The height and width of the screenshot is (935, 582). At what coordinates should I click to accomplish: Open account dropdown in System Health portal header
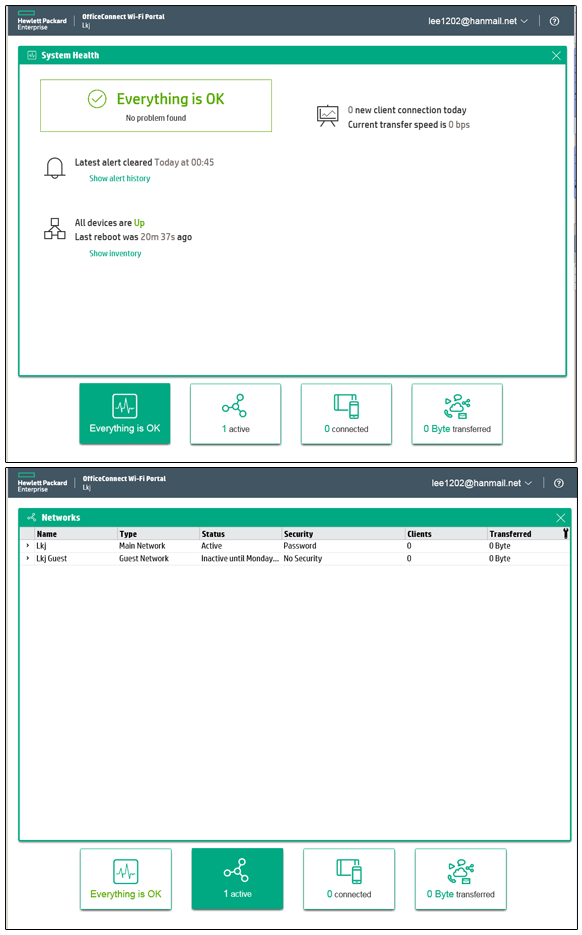[x=478, y=21]
